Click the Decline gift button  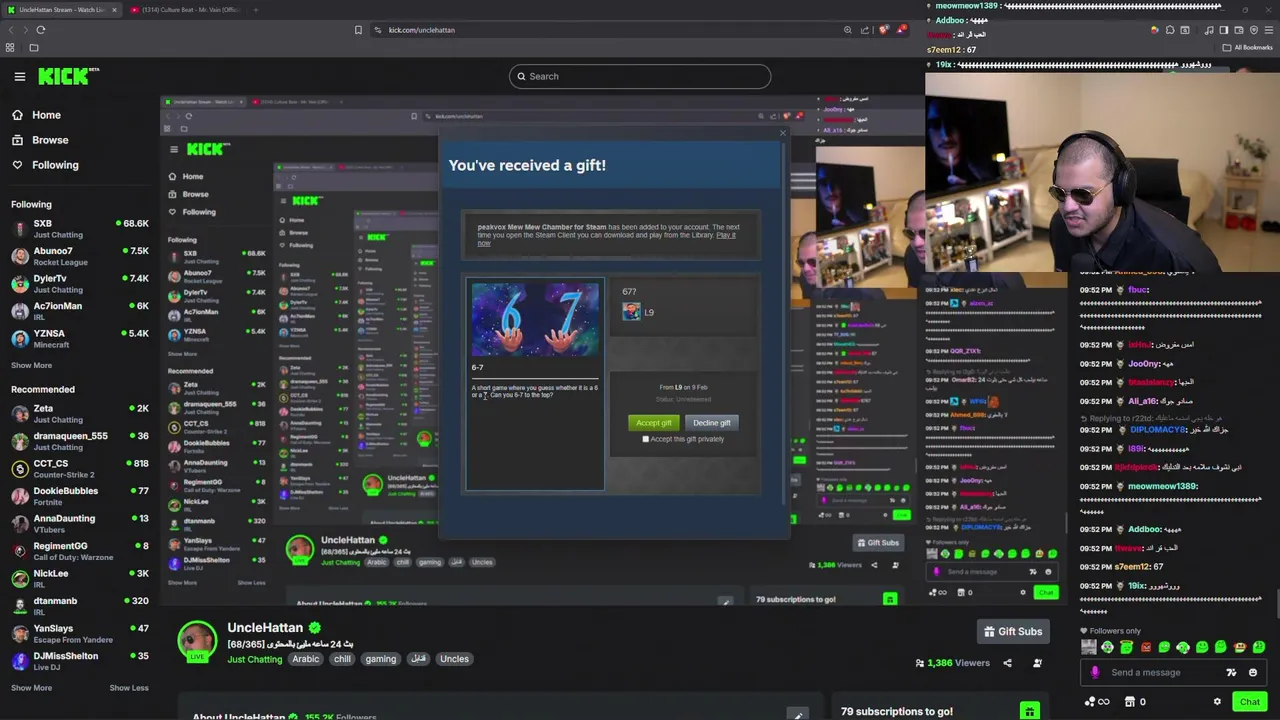(x=712, y=423)
